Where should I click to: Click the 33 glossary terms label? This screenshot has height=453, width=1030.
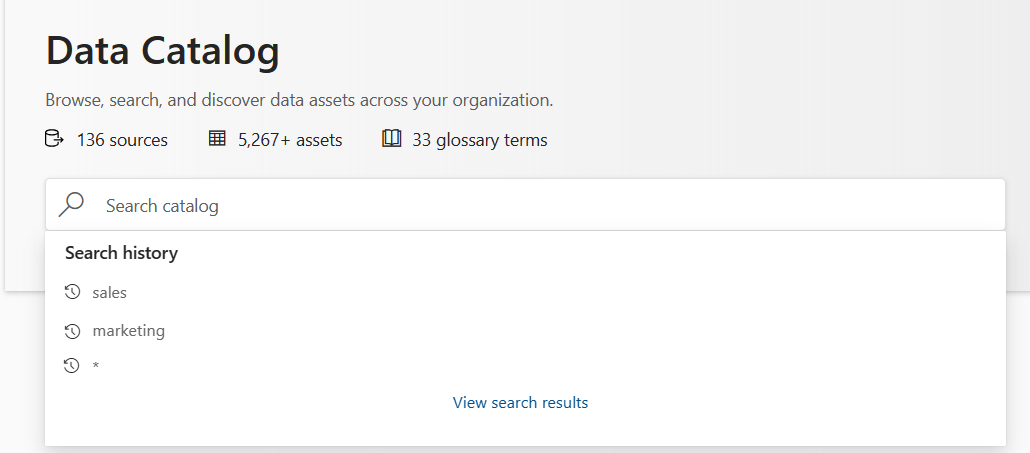click(x=479, y=140)
